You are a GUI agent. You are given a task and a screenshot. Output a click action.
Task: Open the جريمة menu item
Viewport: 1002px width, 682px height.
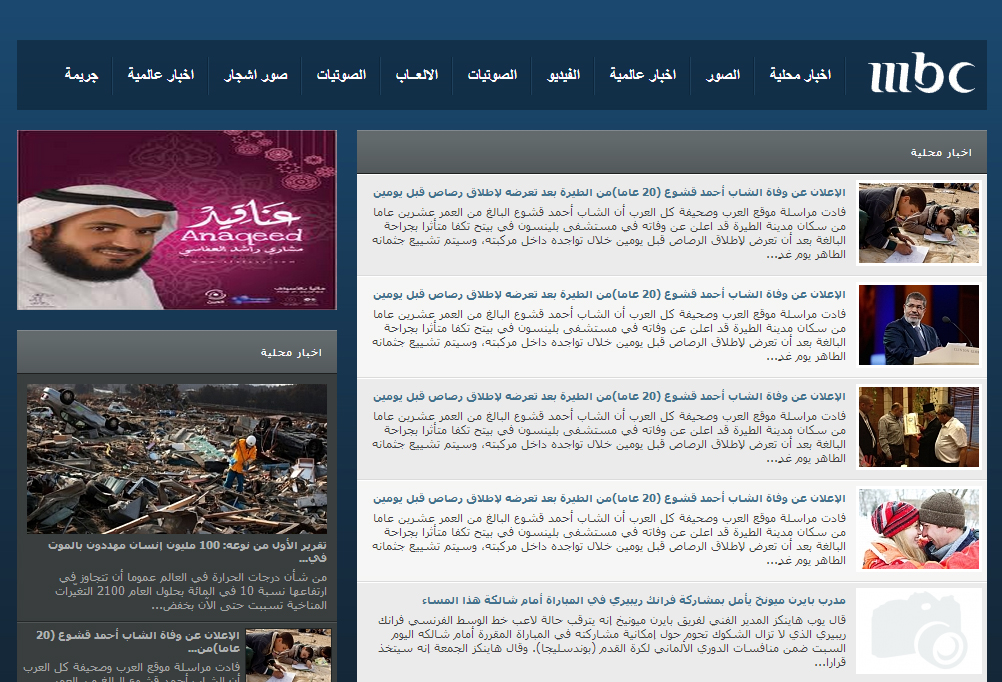[81, 75]
